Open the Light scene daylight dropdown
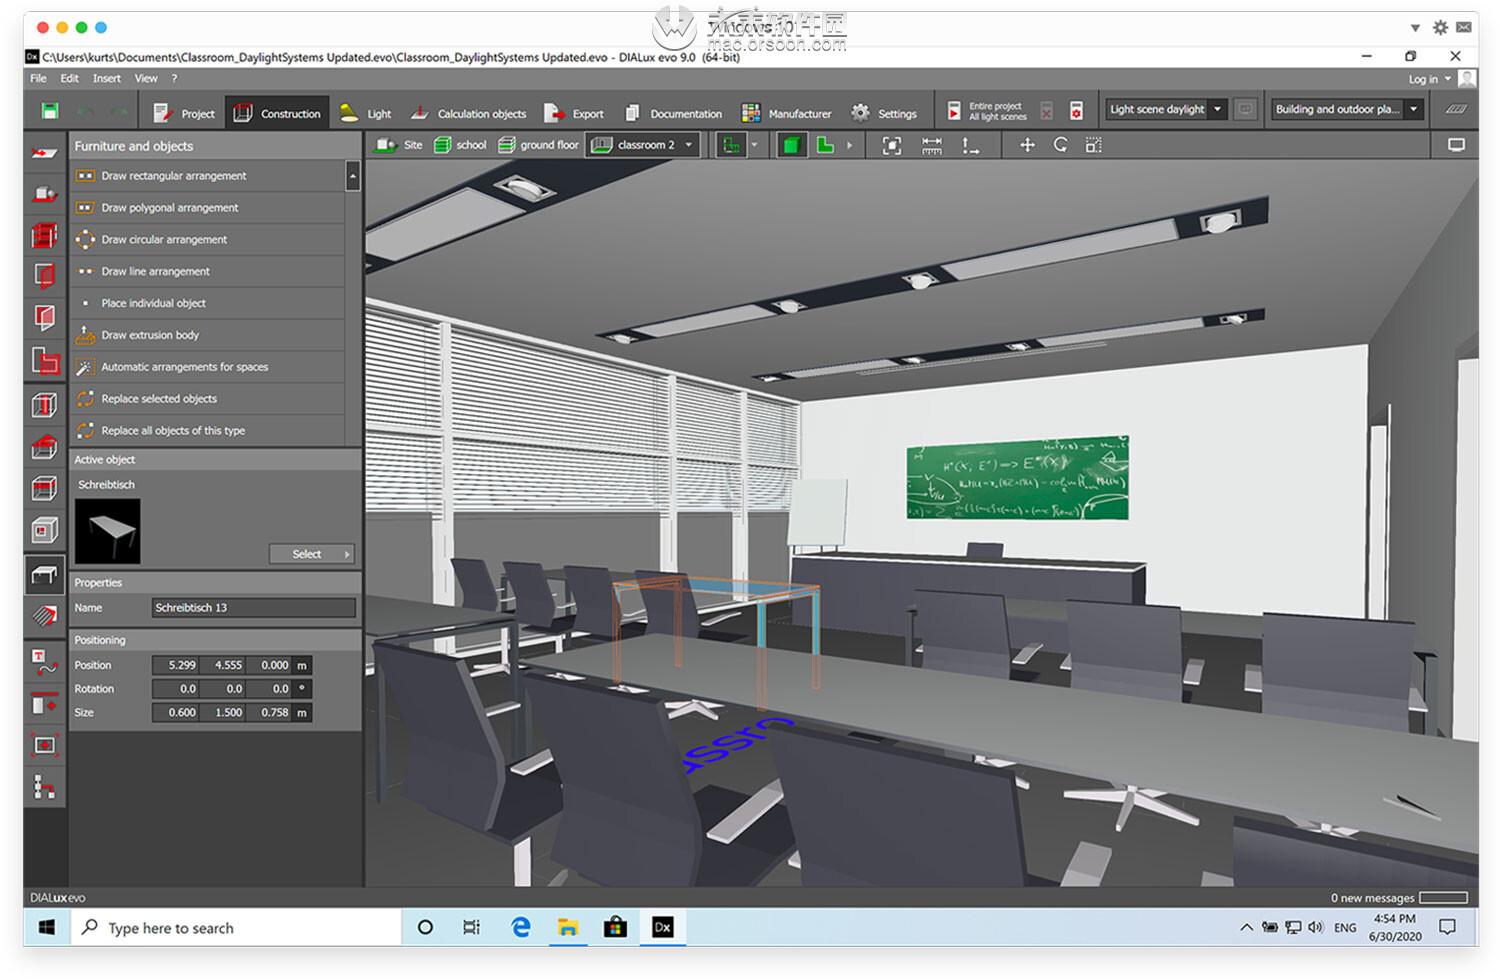This screenshot has width=1500, height=979. 1217,109
